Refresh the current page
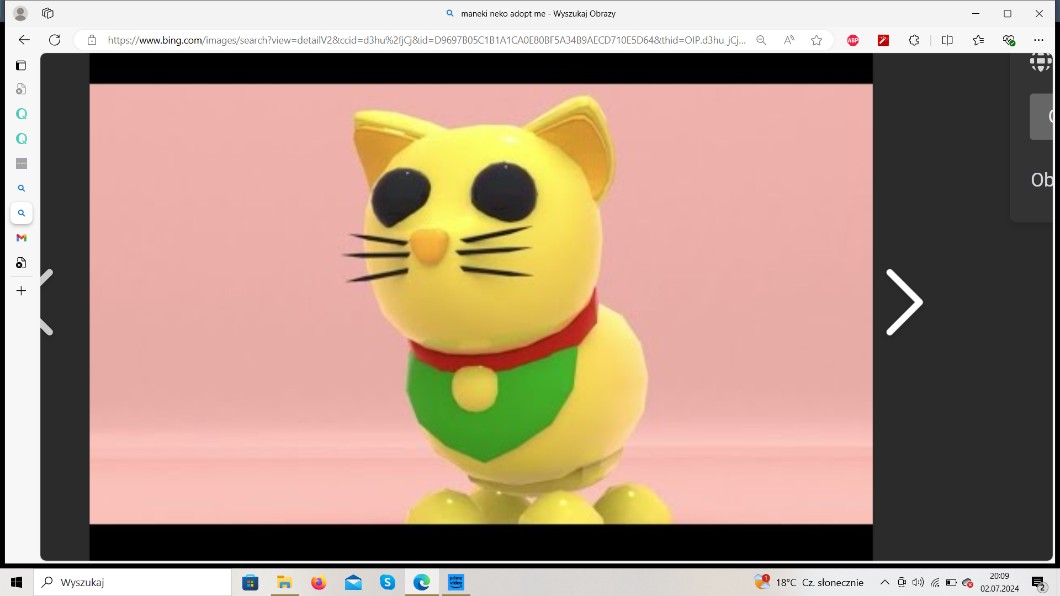The width and height of the screenshot is (1060, 596). click(x=55, y=40)
